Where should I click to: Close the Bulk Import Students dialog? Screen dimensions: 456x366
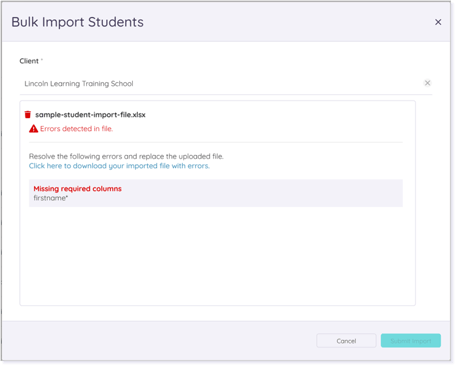click(x=438, y=22)
